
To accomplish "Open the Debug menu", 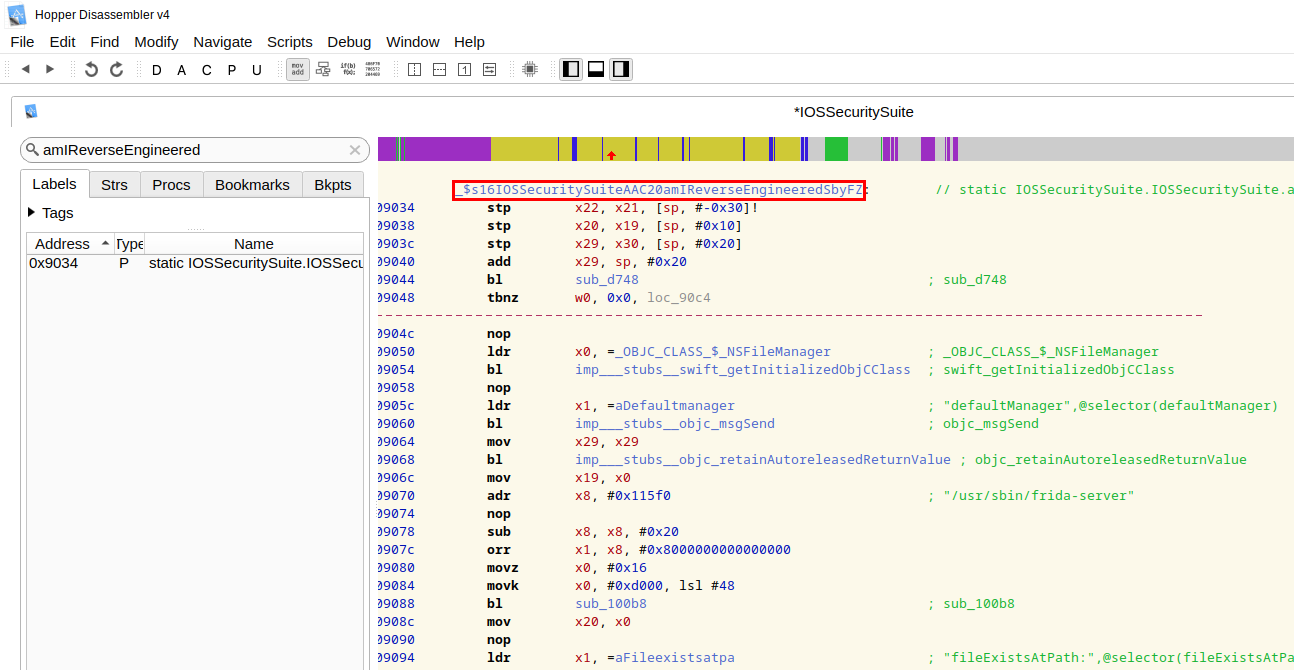I will [349, 41].
